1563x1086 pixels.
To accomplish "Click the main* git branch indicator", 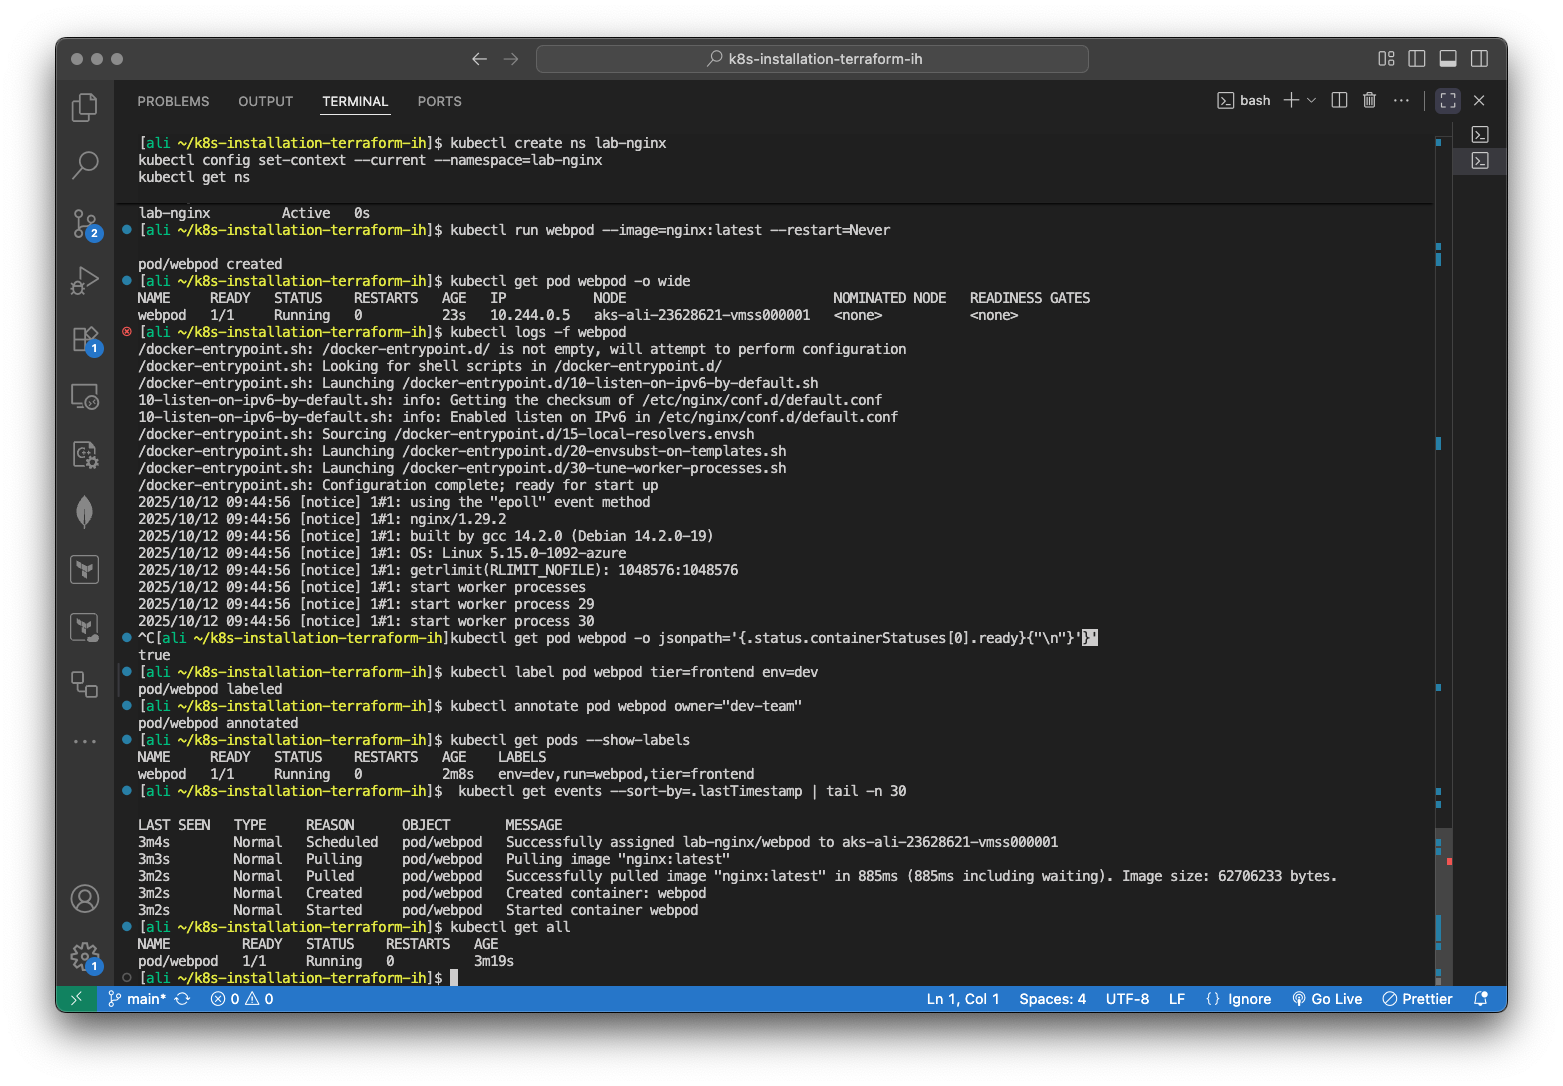I will 138,999.
